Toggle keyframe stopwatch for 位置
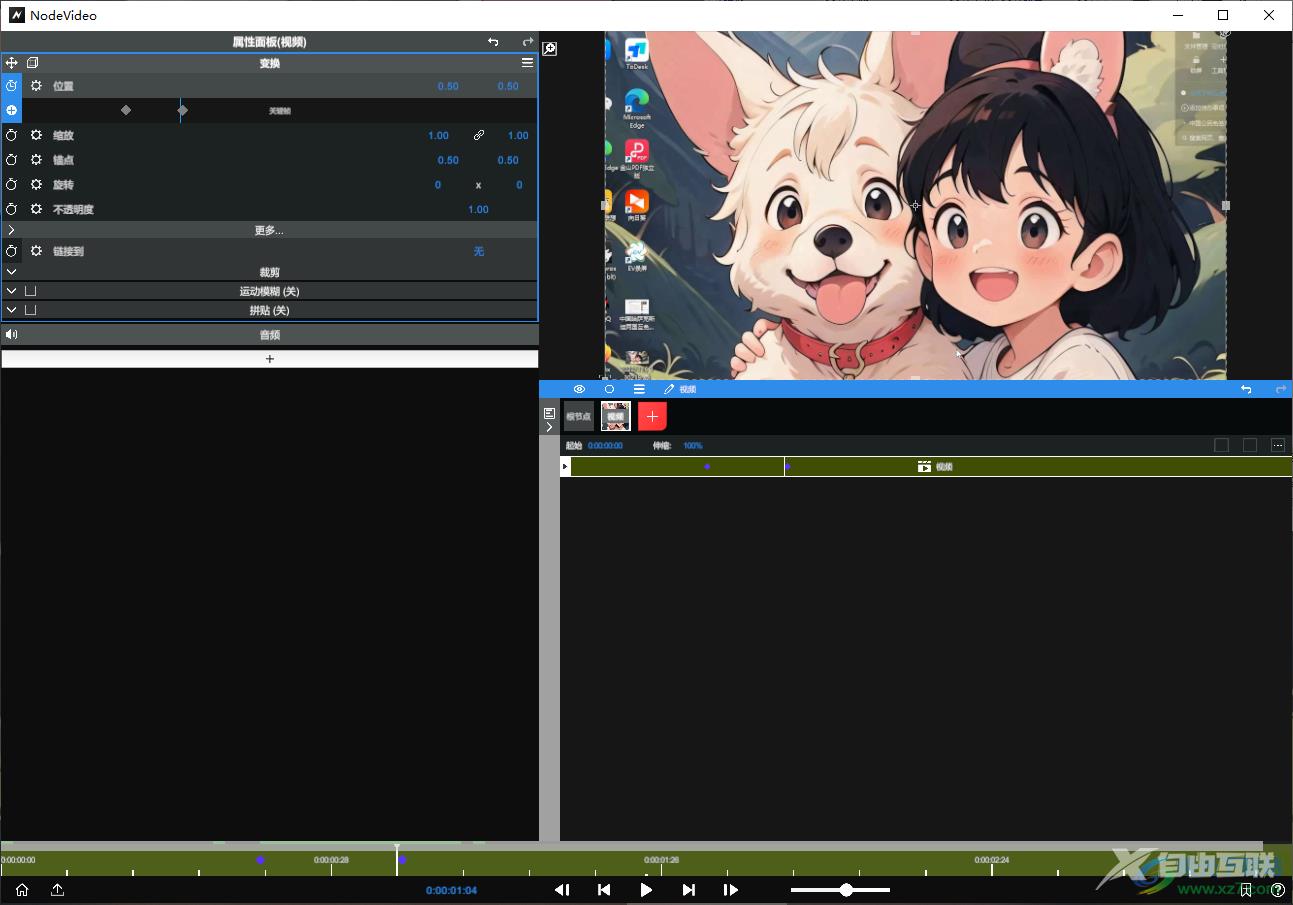The height and width of the screenshot is (905, 1293). tap(11, 86)
